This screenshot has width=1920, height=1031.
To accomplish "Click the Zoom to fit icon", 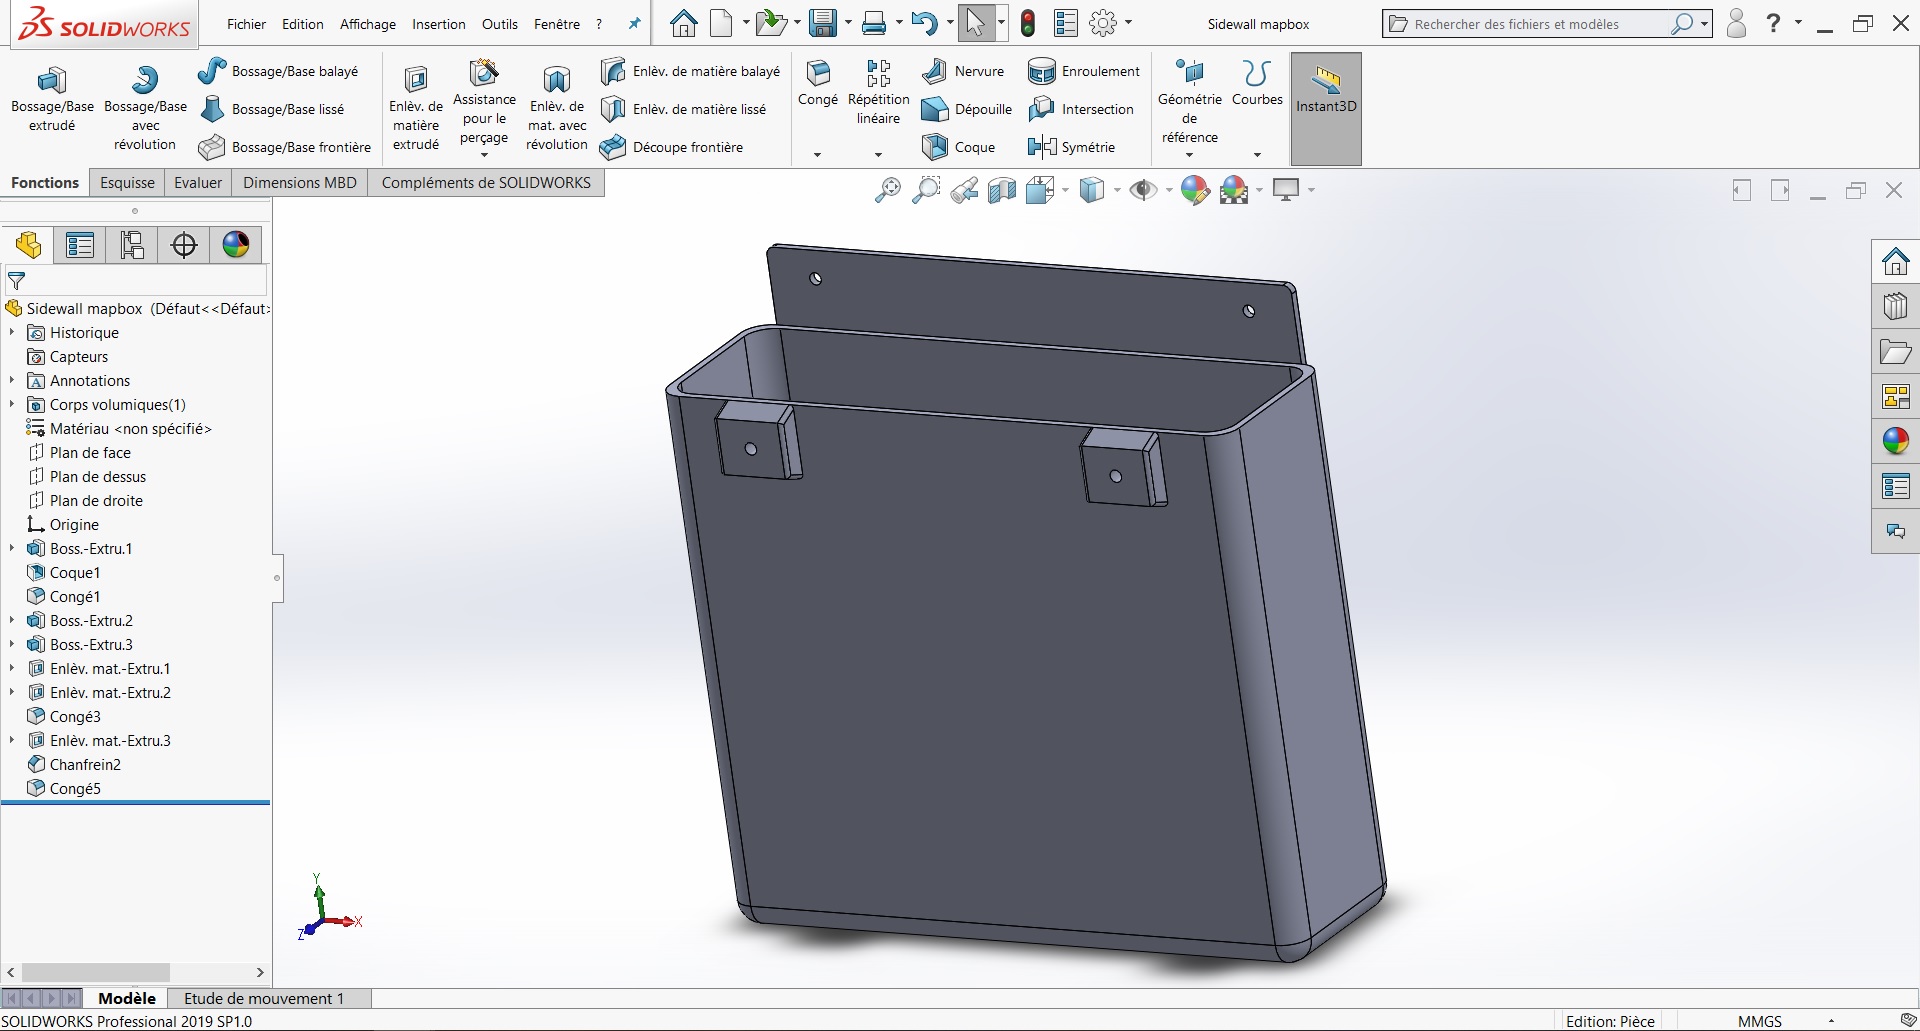I will [887, 190].
